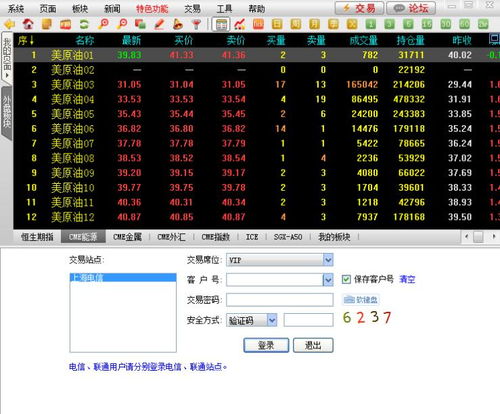Click the 清空 clear link

(x=407, y=279)
